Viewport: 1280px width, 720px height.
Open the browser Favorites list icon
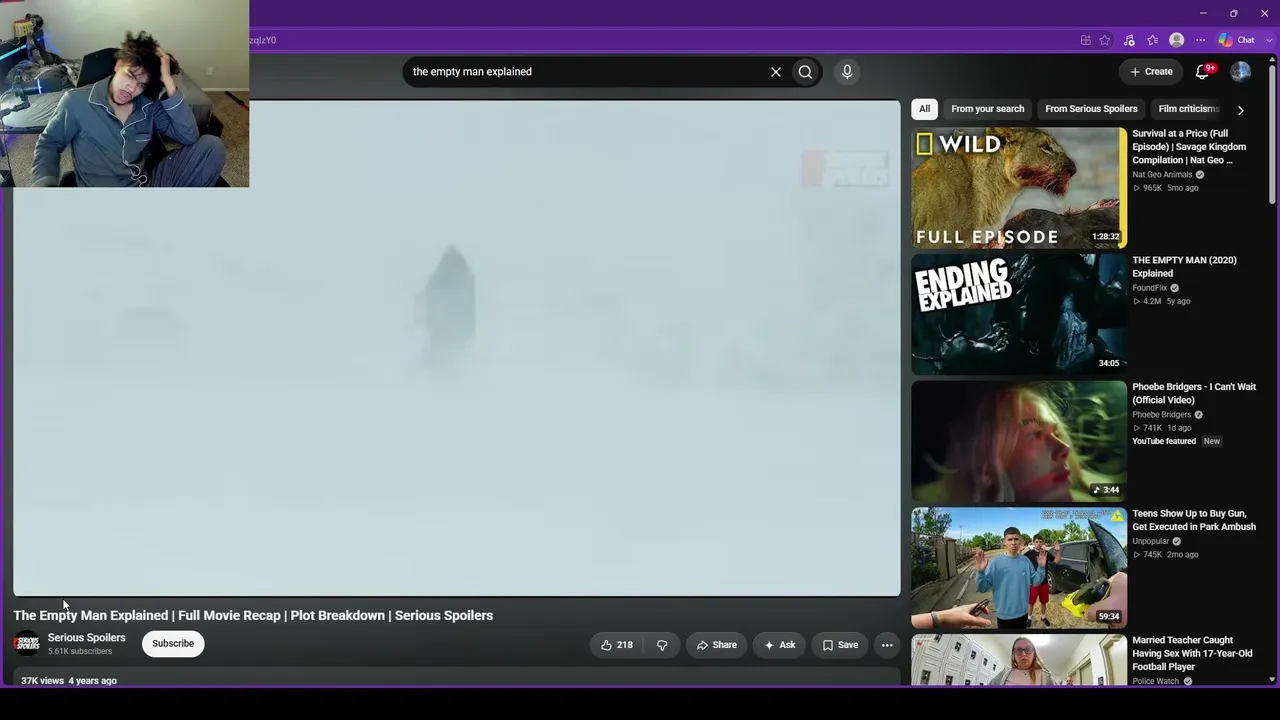point(1152,40)
